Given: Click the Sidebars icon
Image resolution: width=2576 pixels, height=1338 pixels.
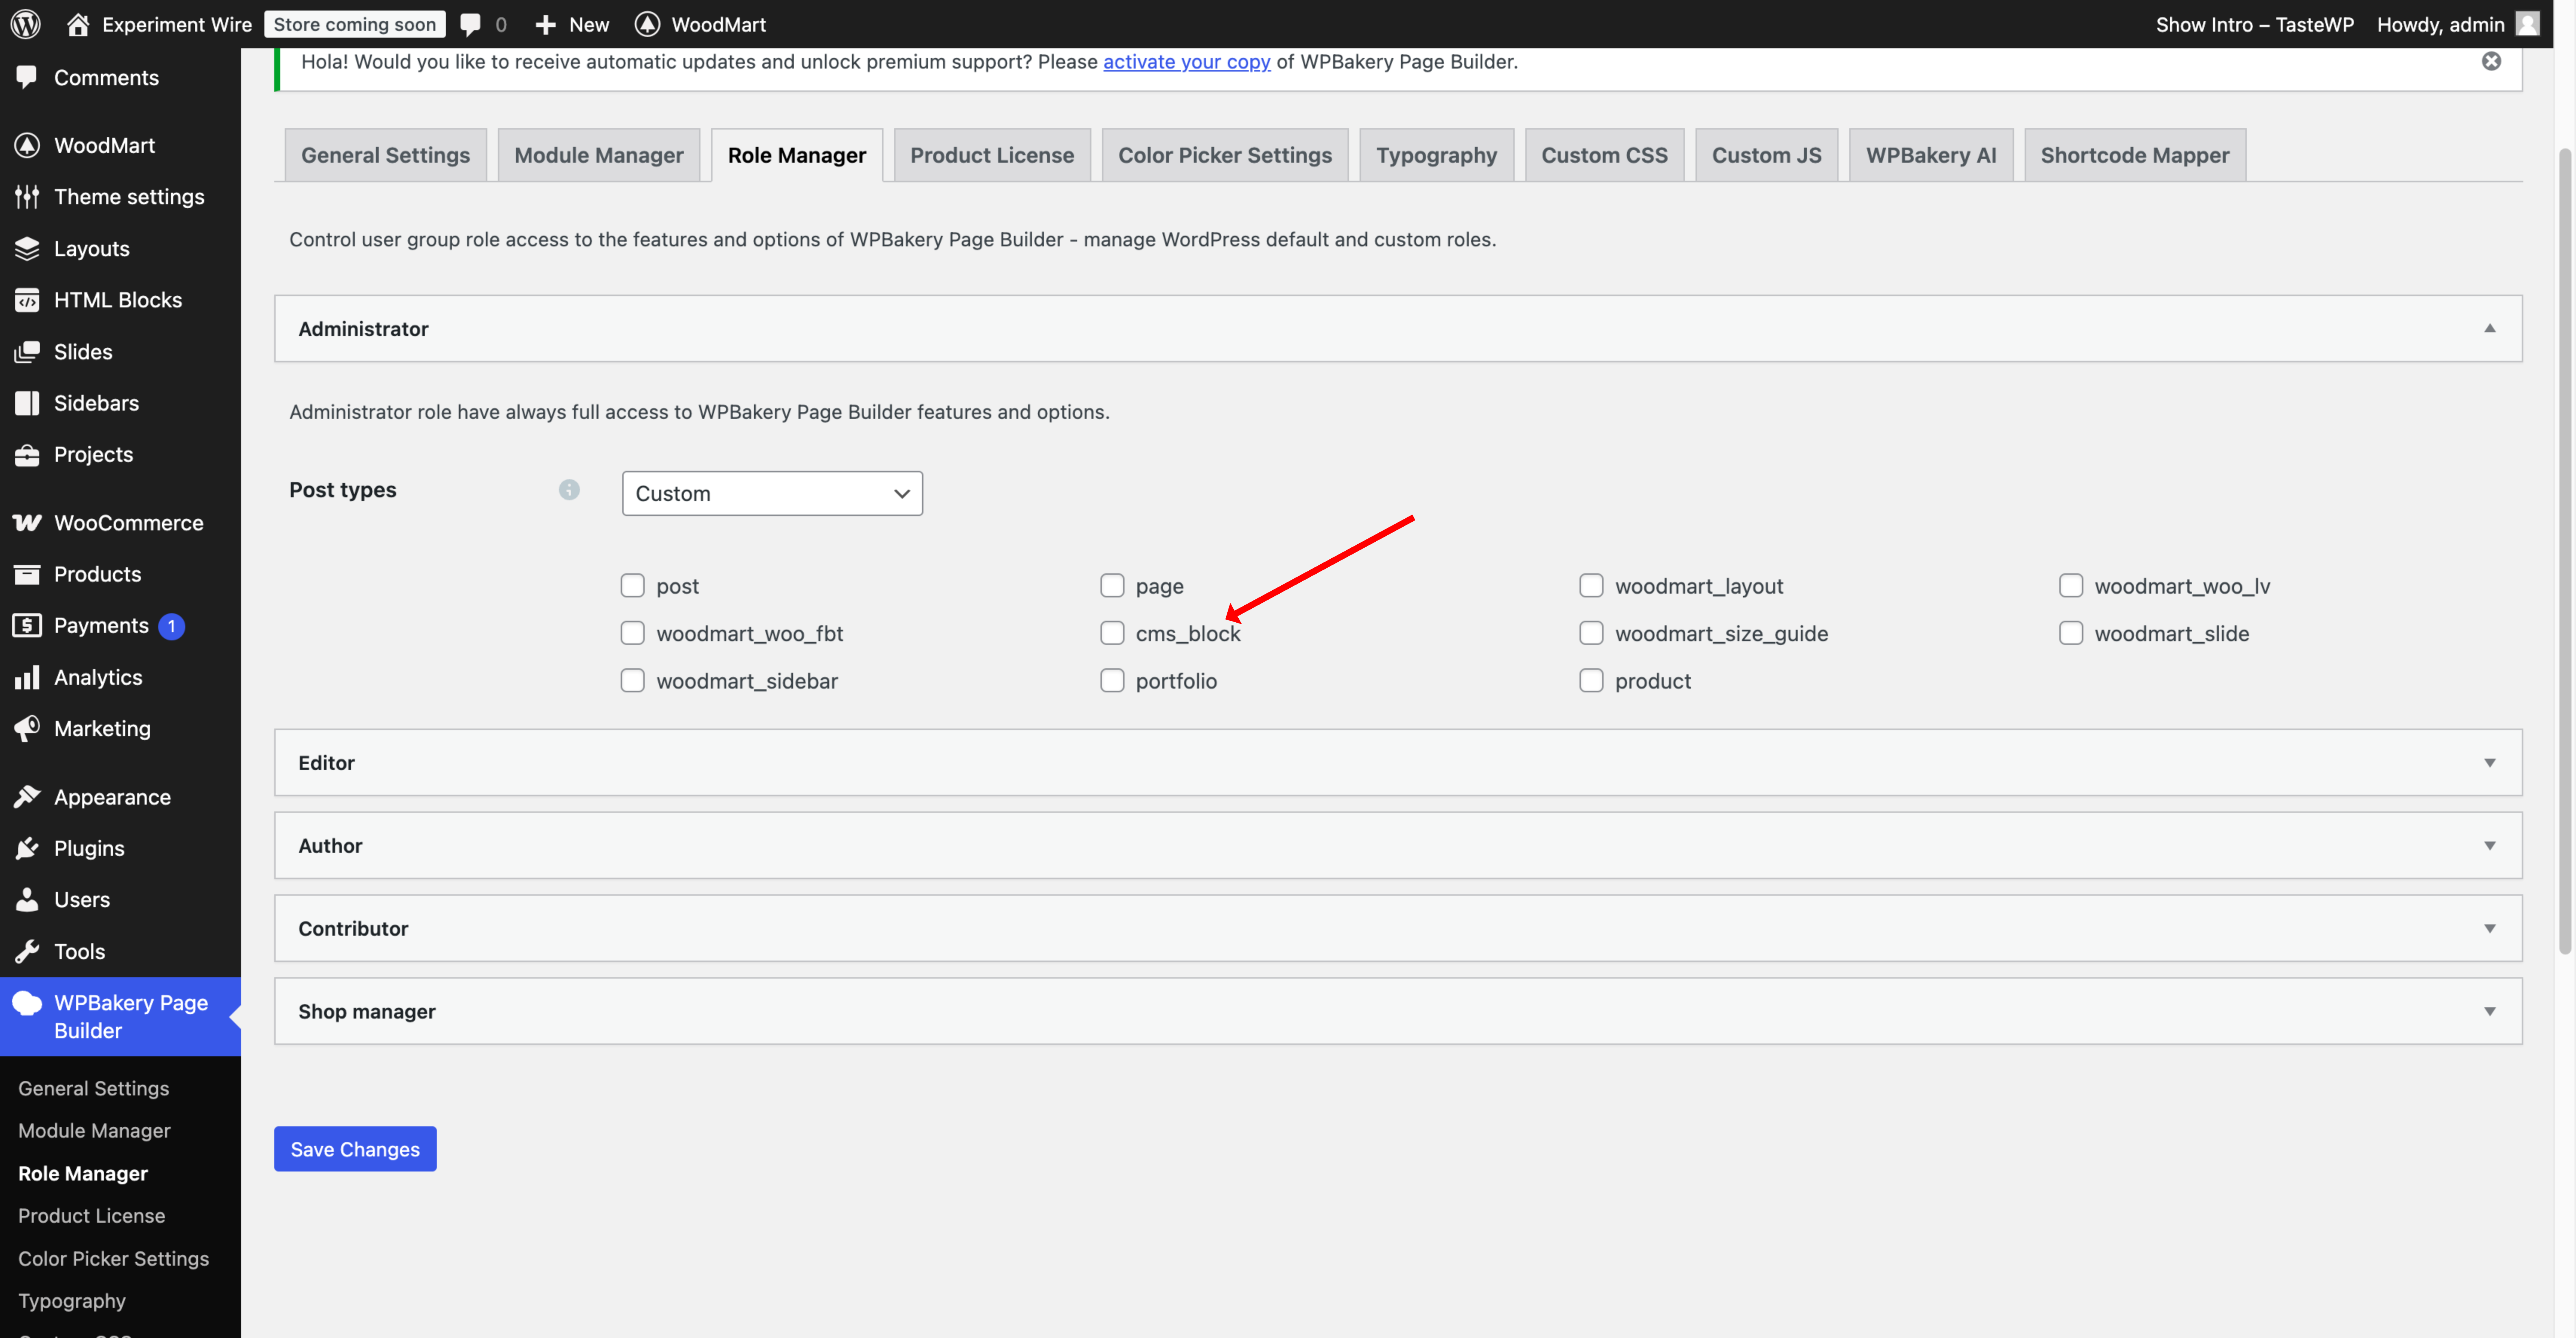Looking at the screenshot, I should click(x=27, y=403).
